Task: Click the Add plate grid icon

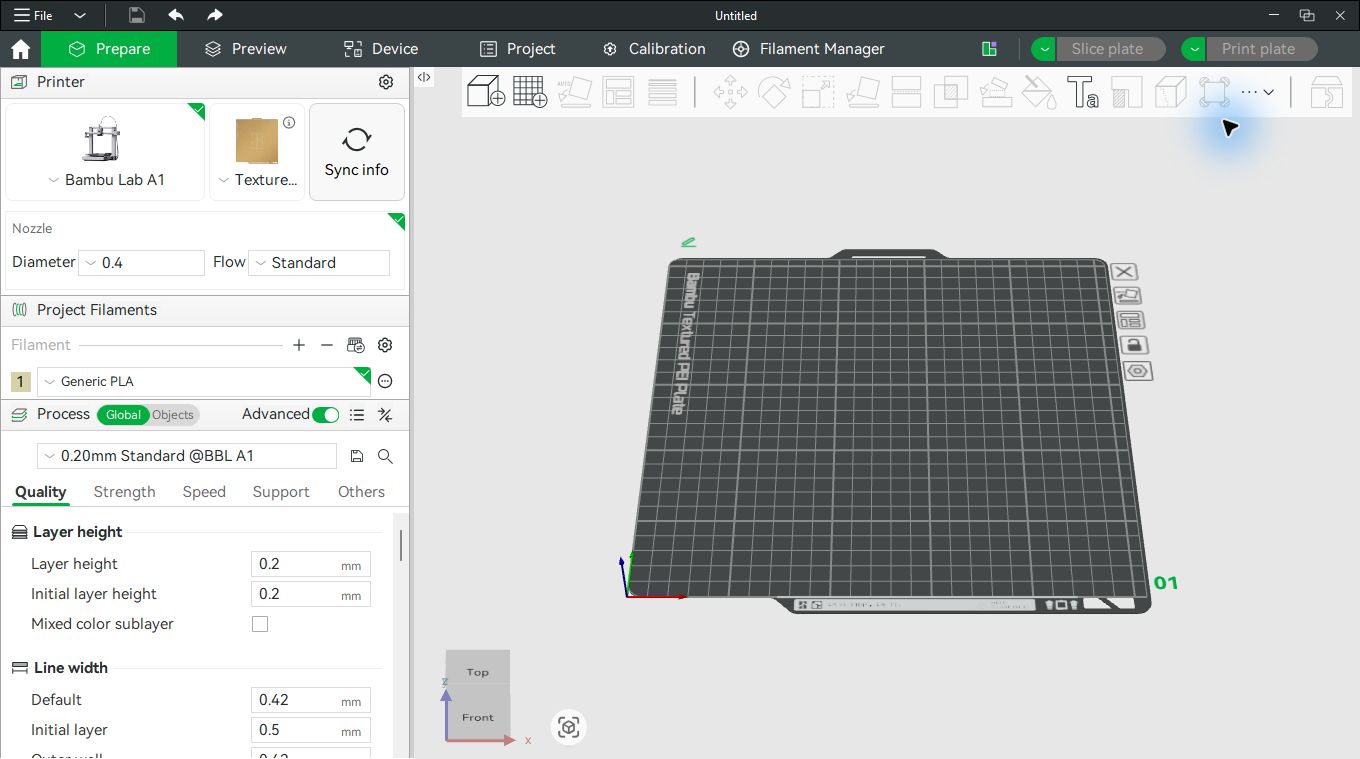Action: (530, 92)
